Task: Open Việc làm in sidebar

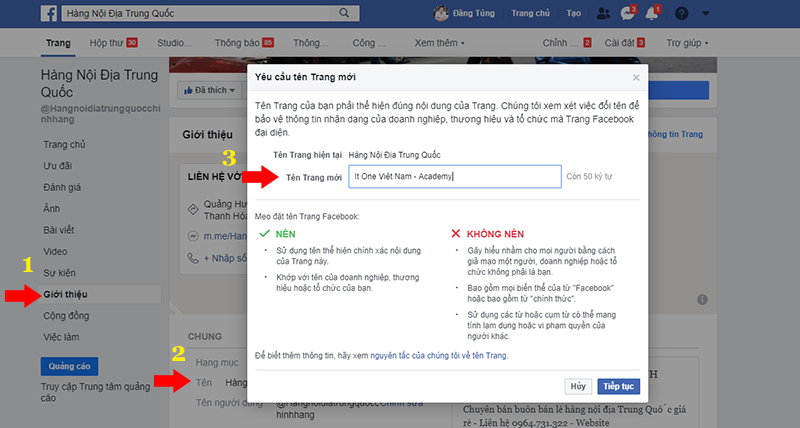Action: pyautogui.click(x=61, y=337)
